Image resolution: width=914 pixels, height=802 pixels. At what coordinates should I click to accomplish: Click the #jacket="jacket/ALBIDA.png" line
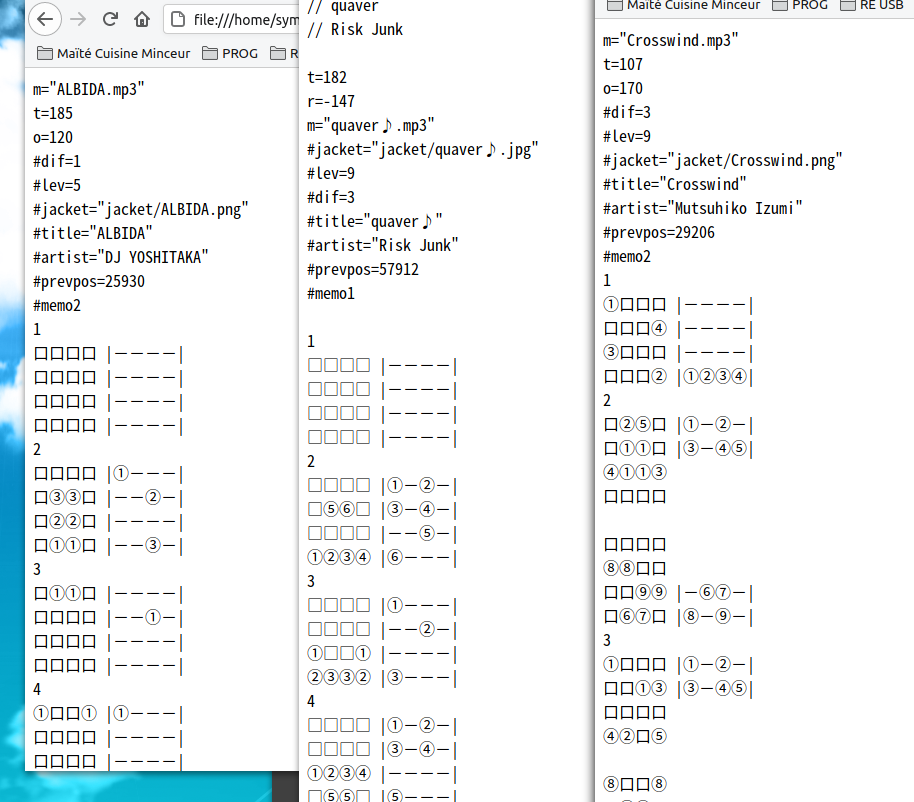point(140,210)
